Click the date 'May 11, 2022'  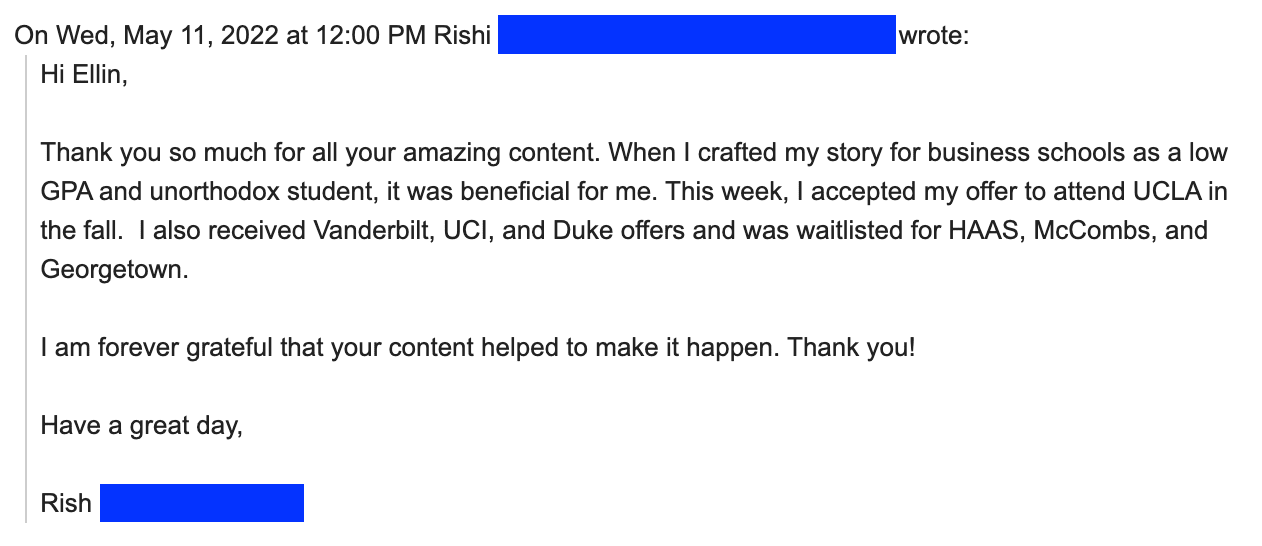[201, 36]
